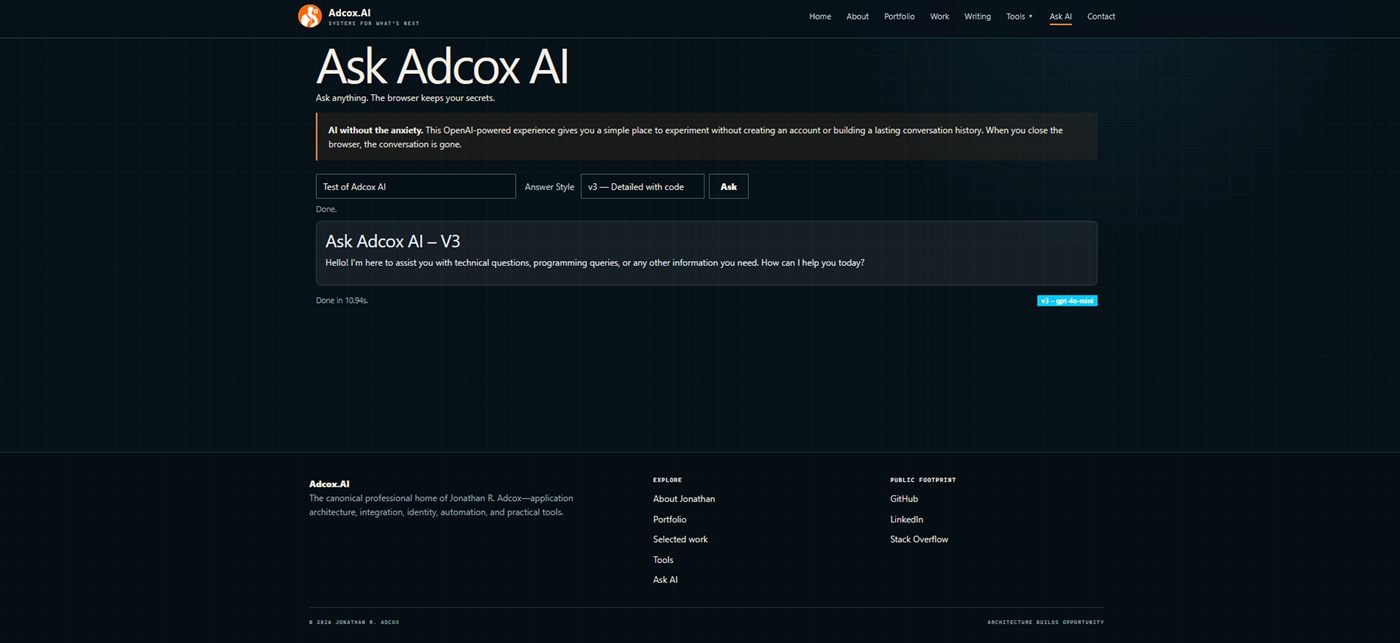This screenshot has height=643, width=1400.
Task: Open Portfolio in the top navigation
Action: point(899,16)
